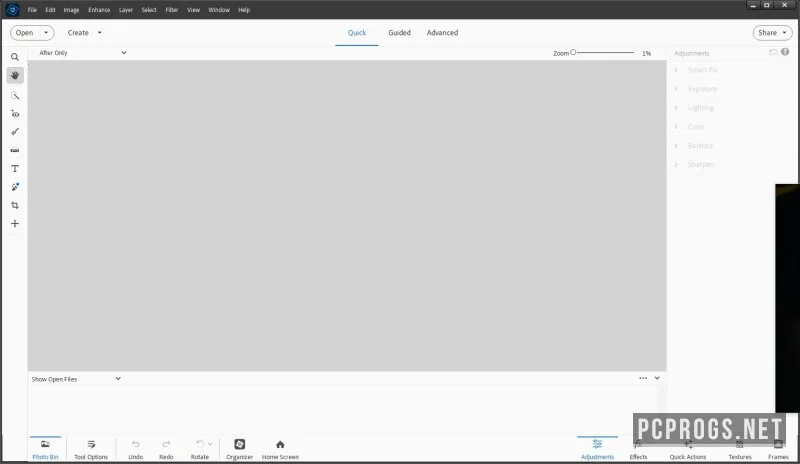This screenshot has width=800, height=464.
Task: Switch to the Guided mode tab
Action: coord(399,33)
